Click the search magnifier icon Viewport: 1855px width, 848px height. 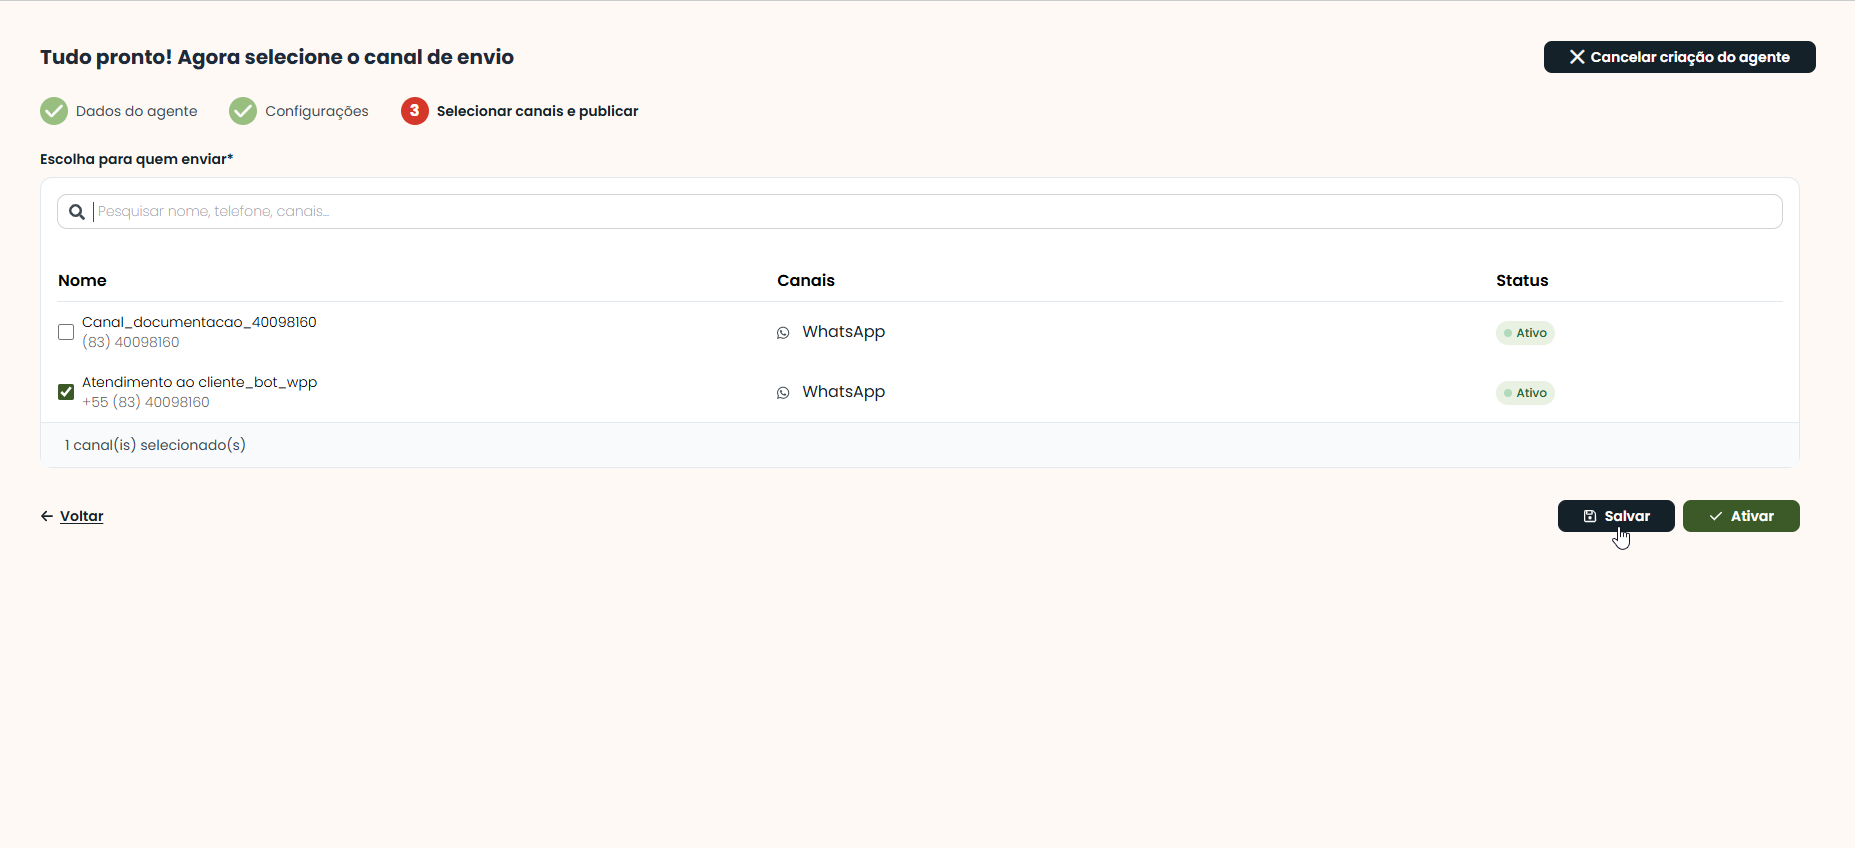[x=77, y=212]
